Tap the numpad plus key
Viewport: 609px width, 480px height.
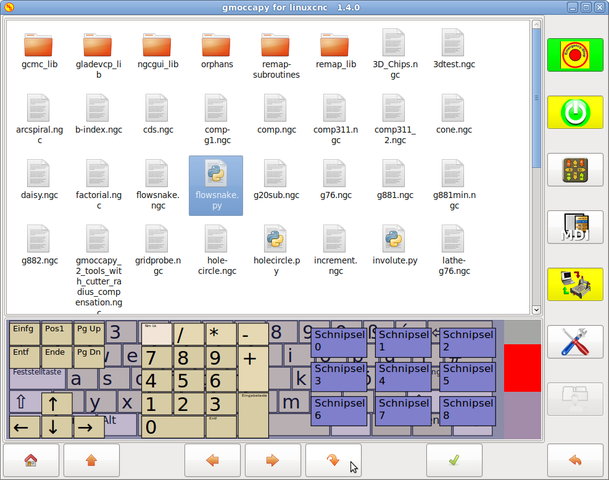pos(253,369)
